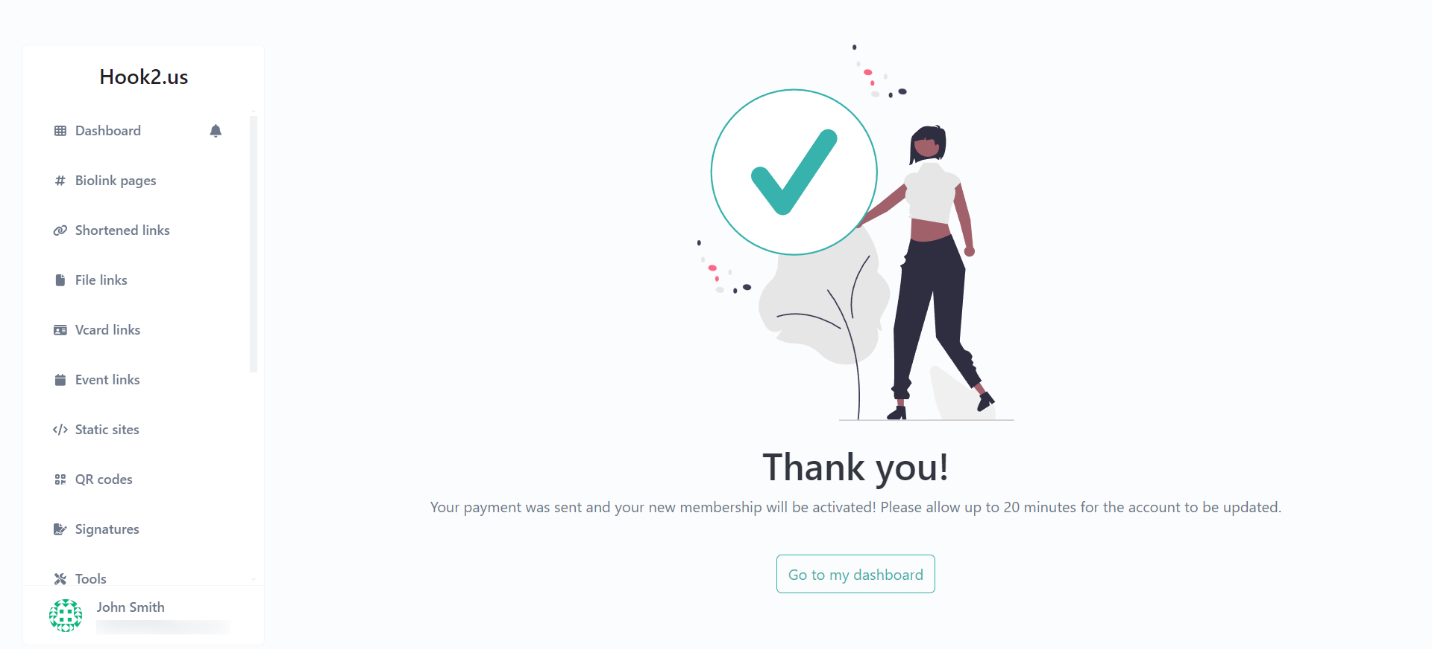The height and width of the screenshot is (649, 1432).
Task: Open notifications via the bell icon
Action: pos(215,130)
